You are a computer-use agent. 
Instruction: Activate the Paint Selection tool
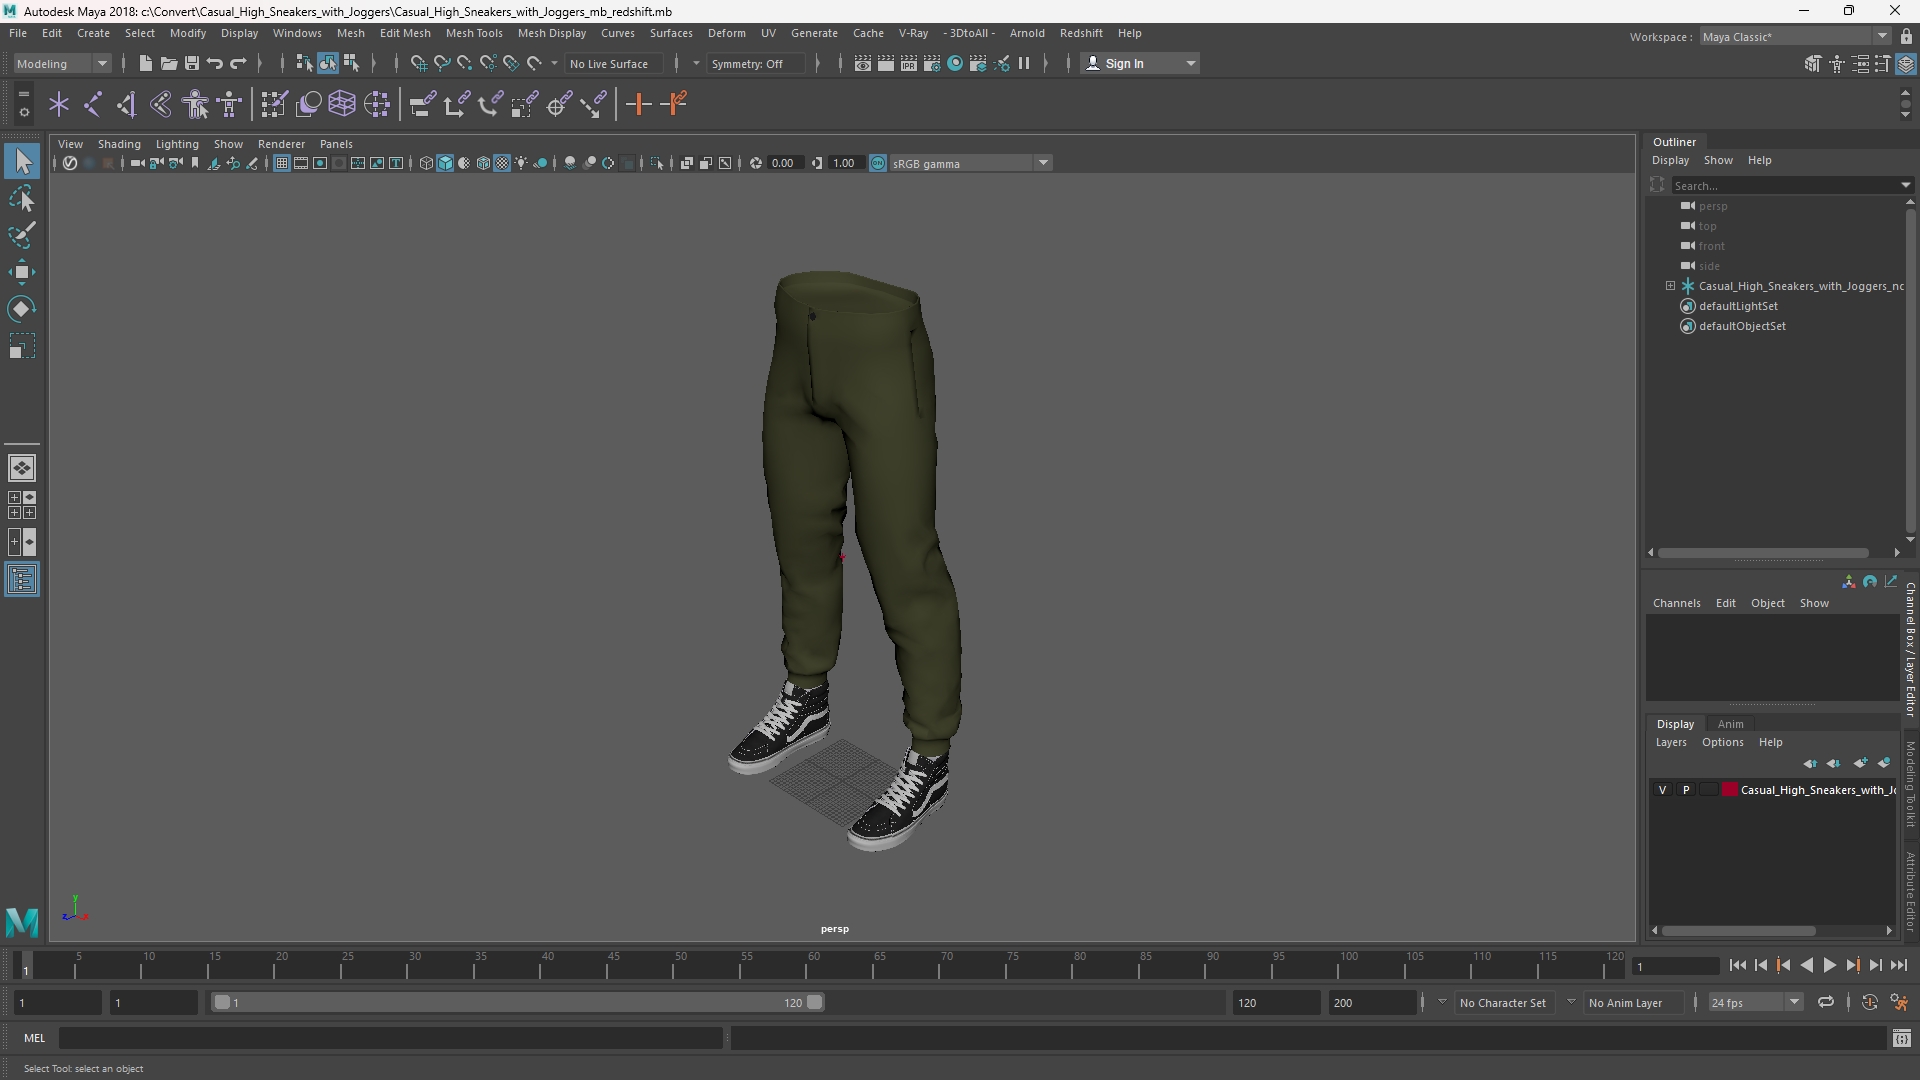[x=22, y=236]
